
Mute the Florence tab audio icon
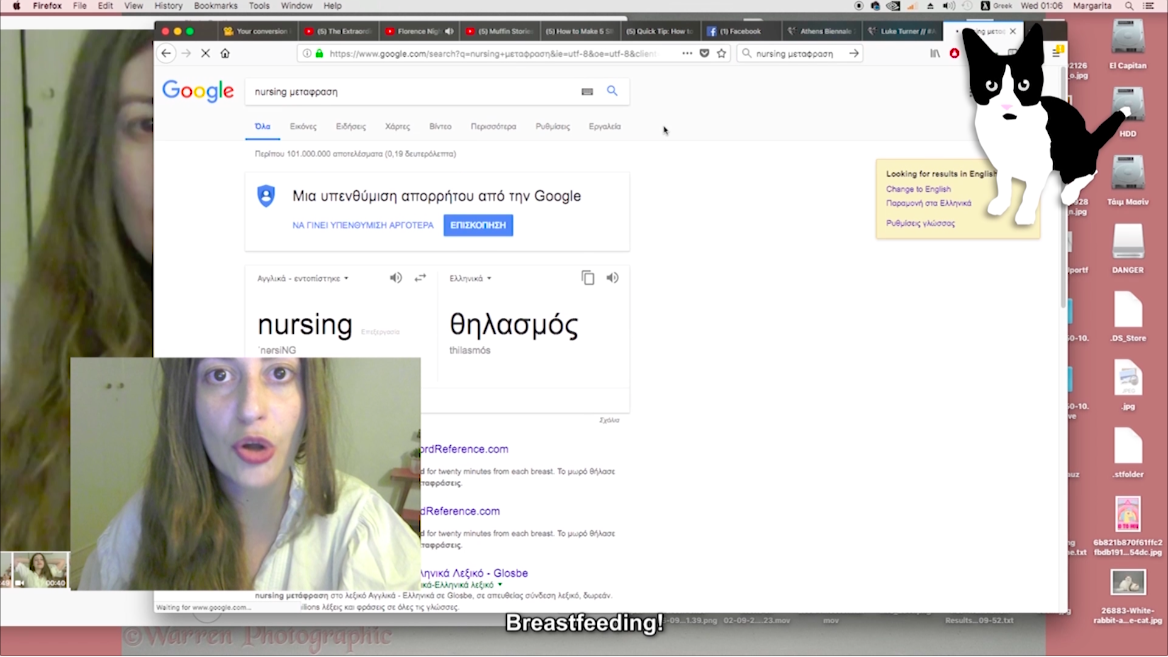click(x=449, y=31)
